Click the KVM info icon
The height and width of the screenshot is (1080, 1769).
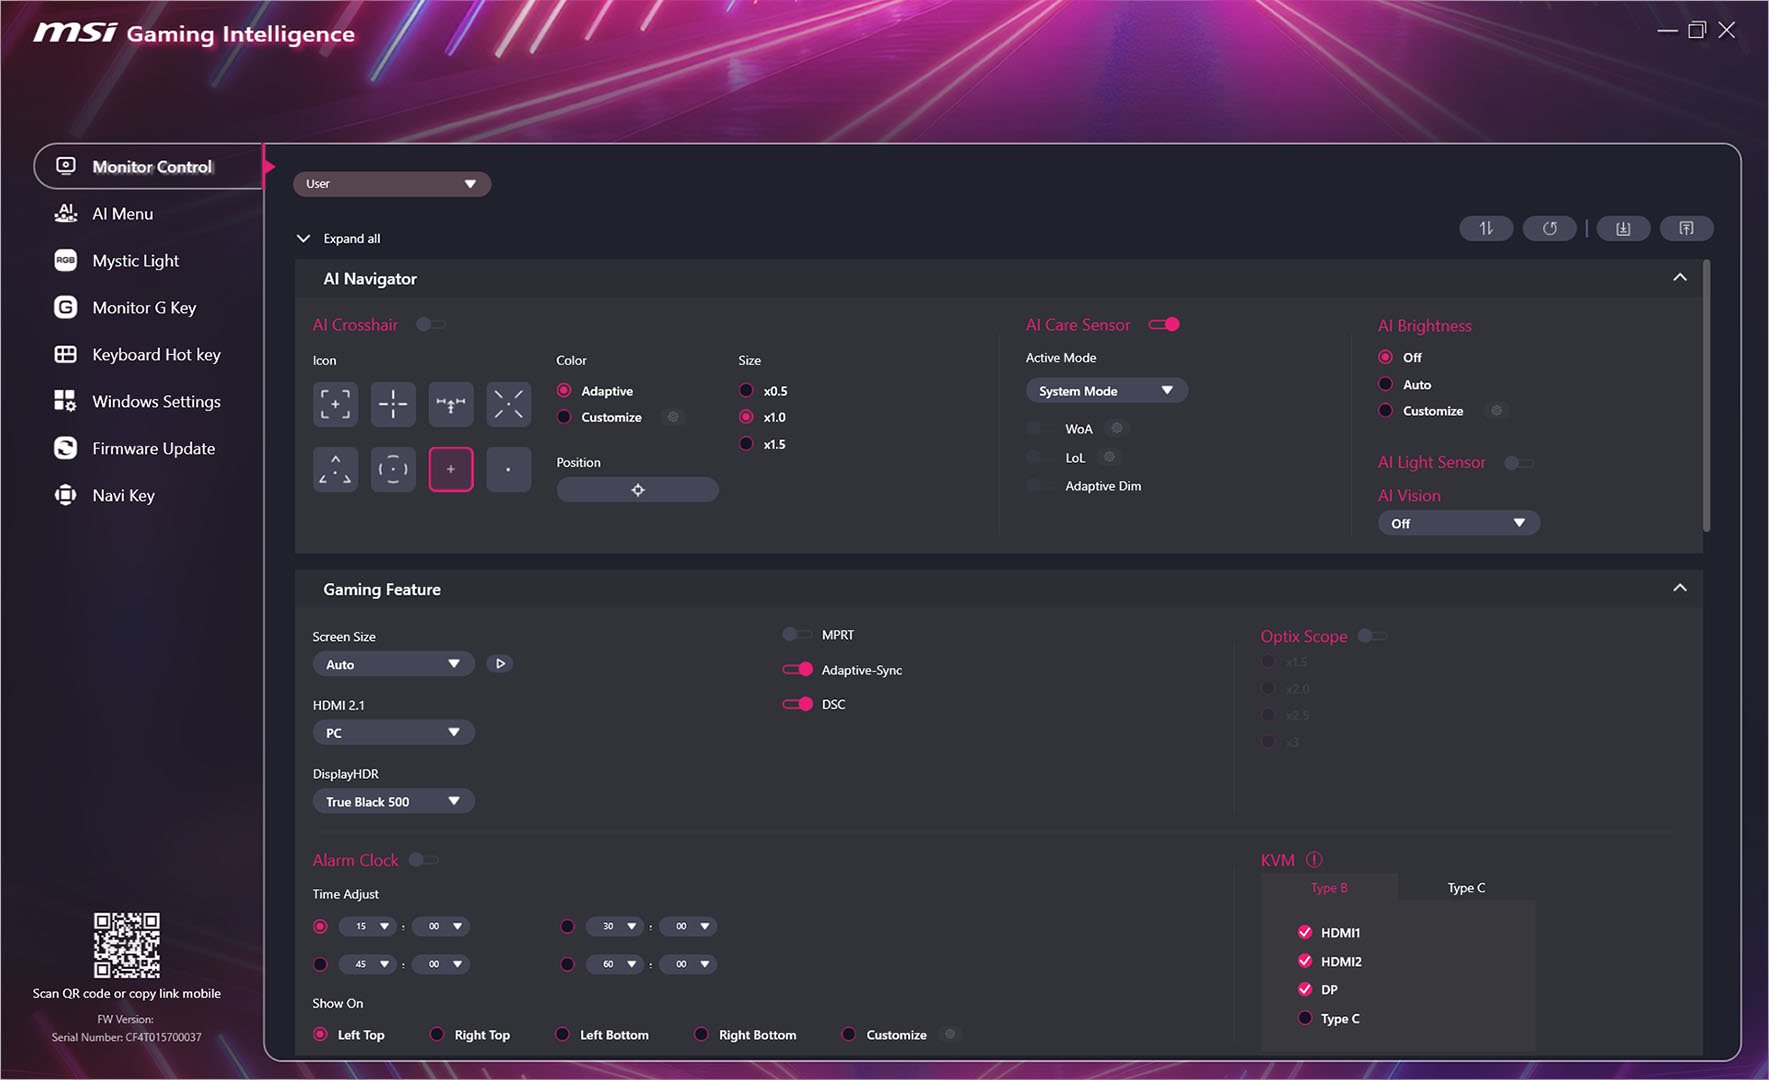(x=1314, y=860)
